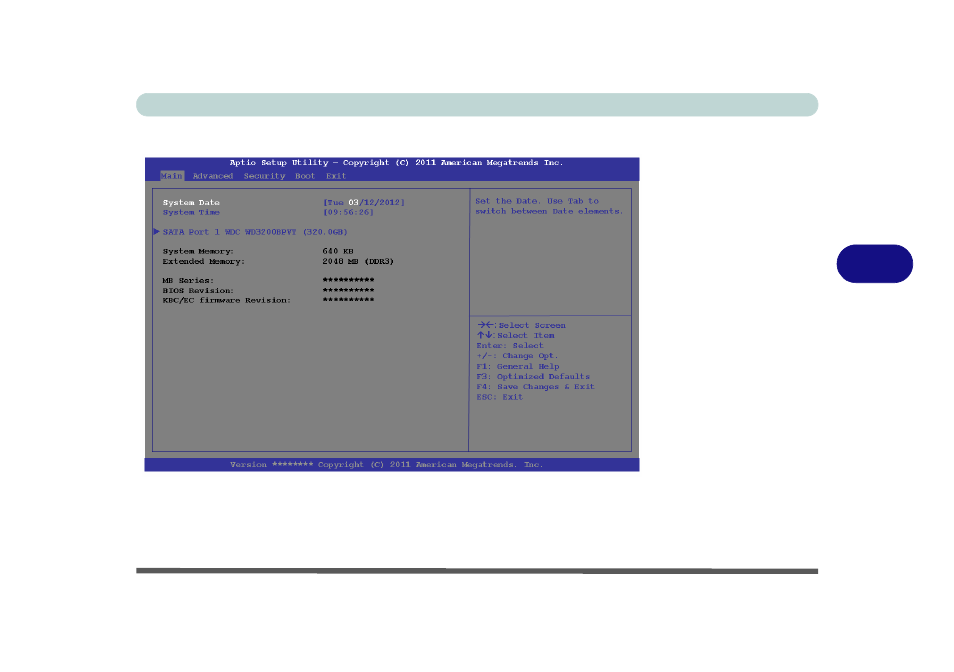
Task: Open SATA Port 1 WDC WD3200BPVT entry
Action: (255, 232)
